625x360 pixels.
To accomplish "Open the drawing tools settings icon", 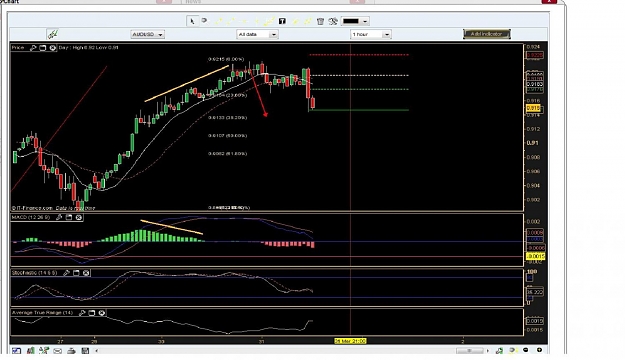I will click(333, 21).
